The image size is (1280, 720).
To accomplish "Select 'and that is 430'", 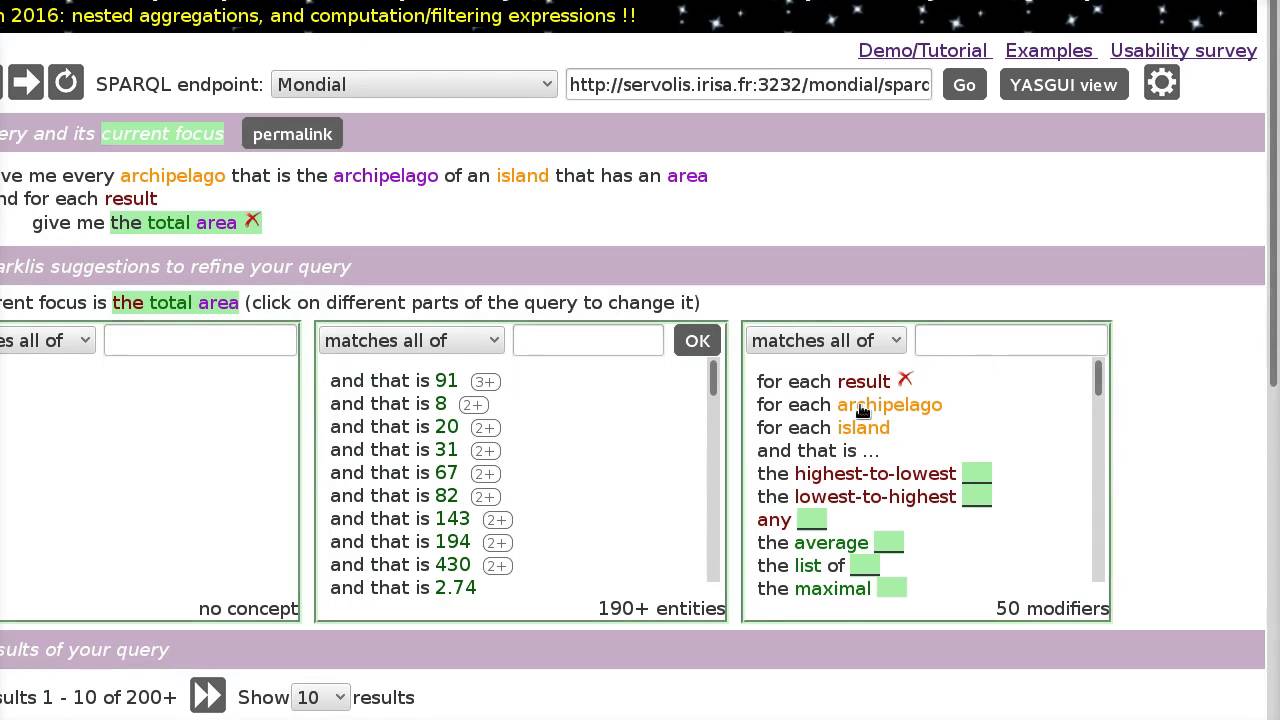I will [x=400, y=565].
